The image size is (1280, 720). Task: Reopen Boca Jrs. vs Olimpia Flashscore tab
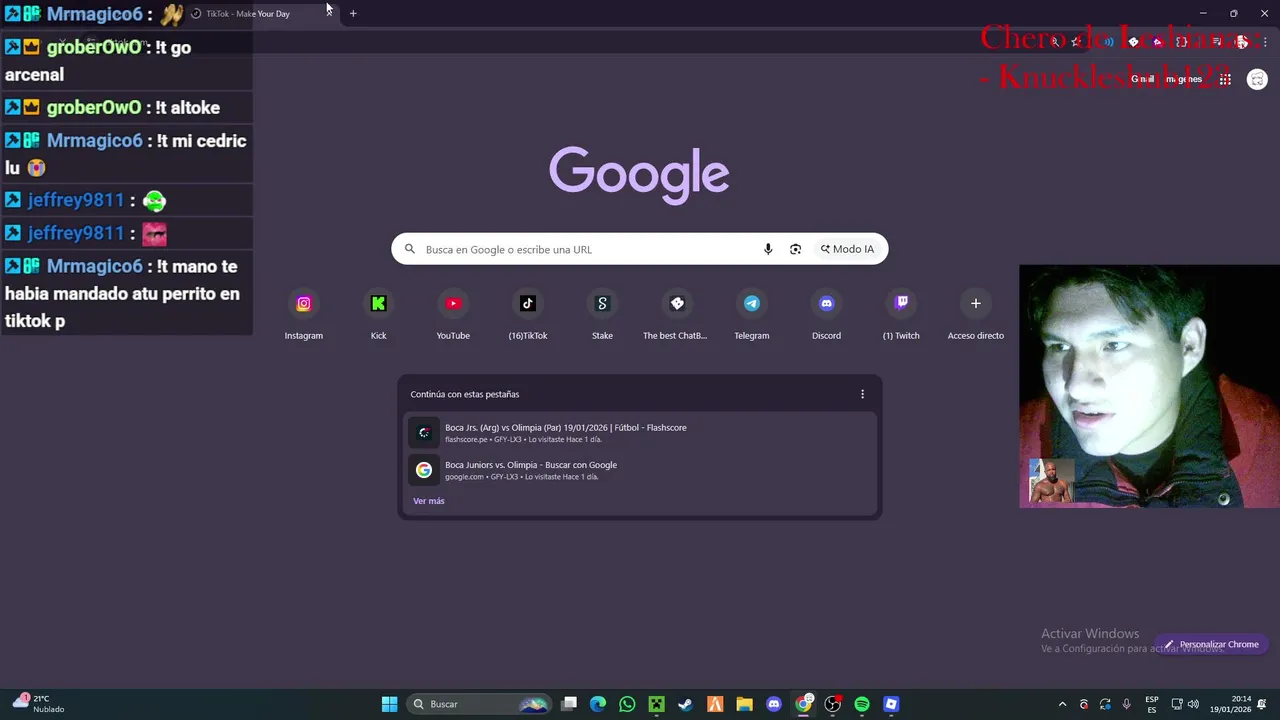click(640, 433)
